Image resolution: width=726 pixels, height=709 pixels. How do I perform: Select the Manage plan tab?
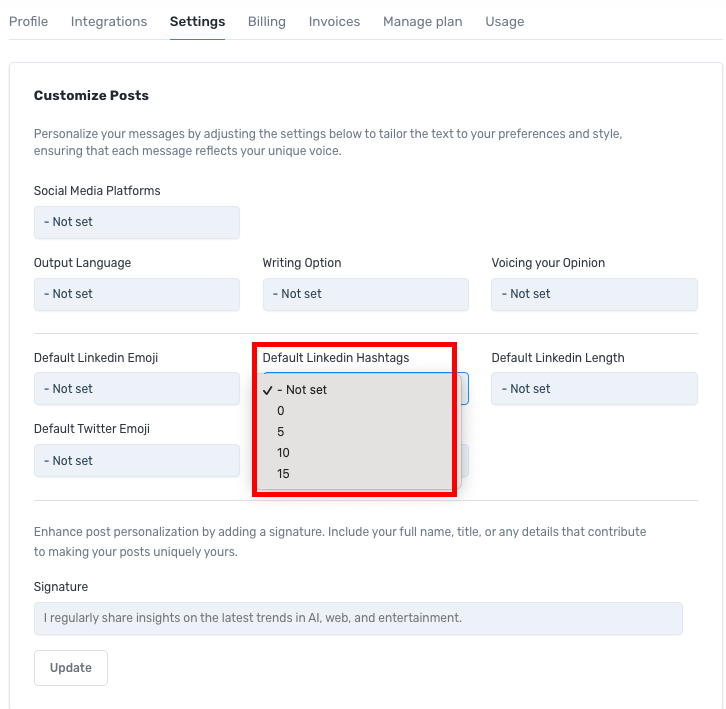[x=422, y=21]
